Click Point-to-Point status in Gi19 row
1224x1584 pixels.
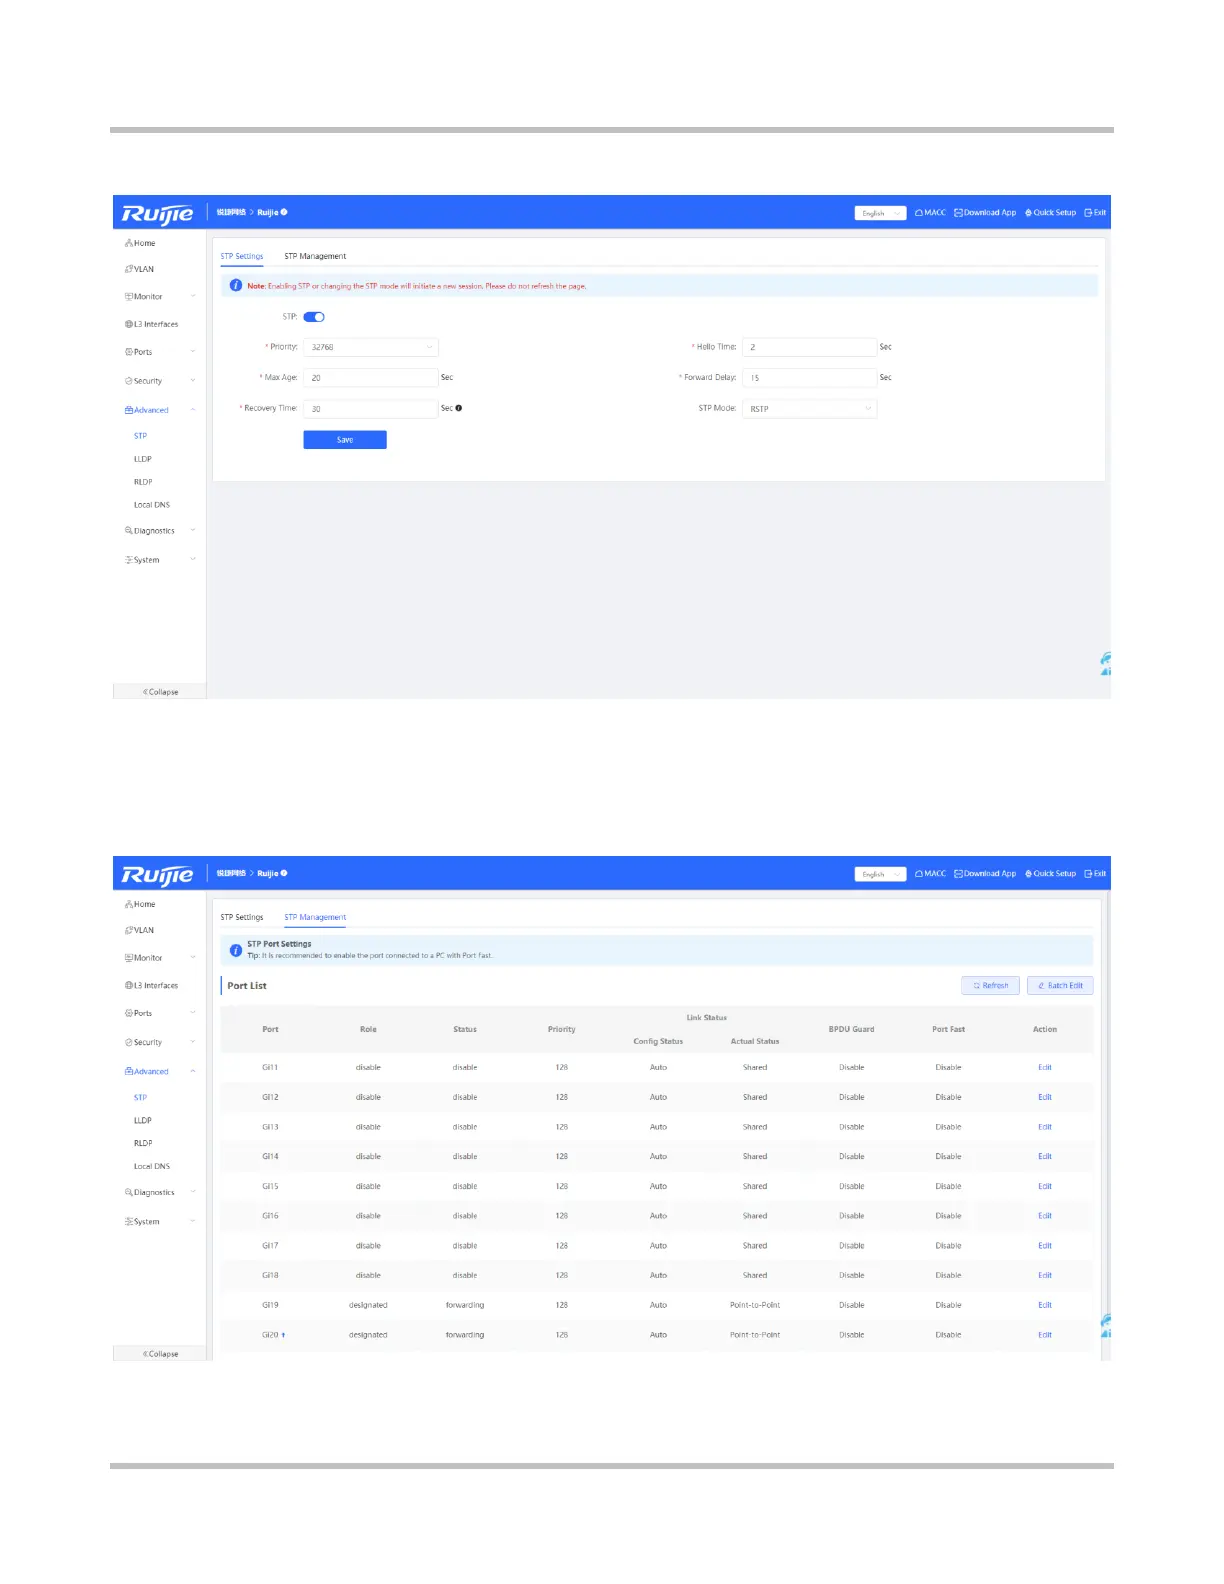tap(755, 1305)
